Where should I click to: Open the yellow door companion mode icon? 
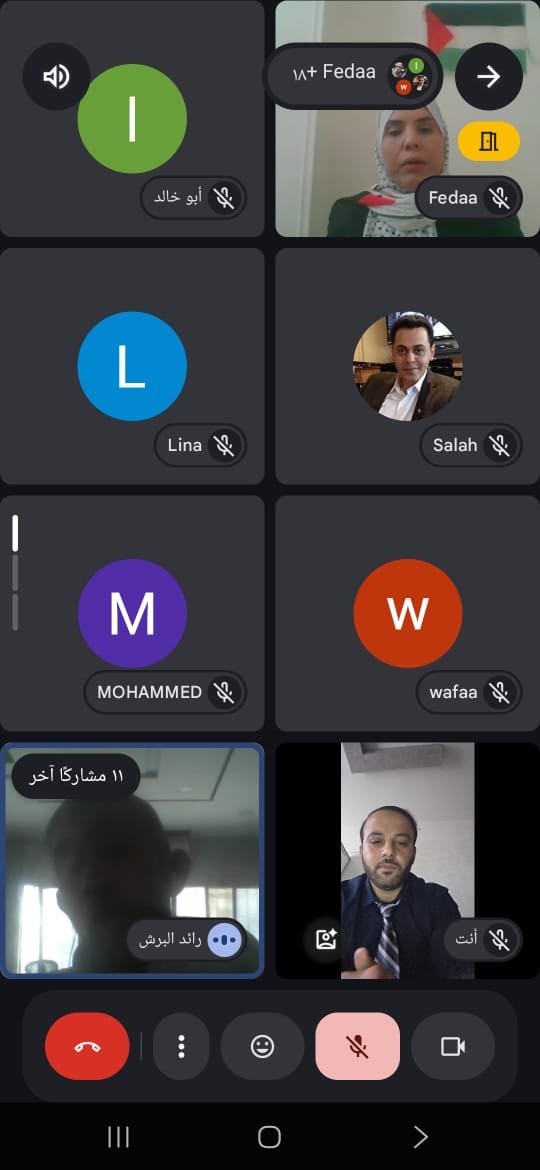coord(489,141)
